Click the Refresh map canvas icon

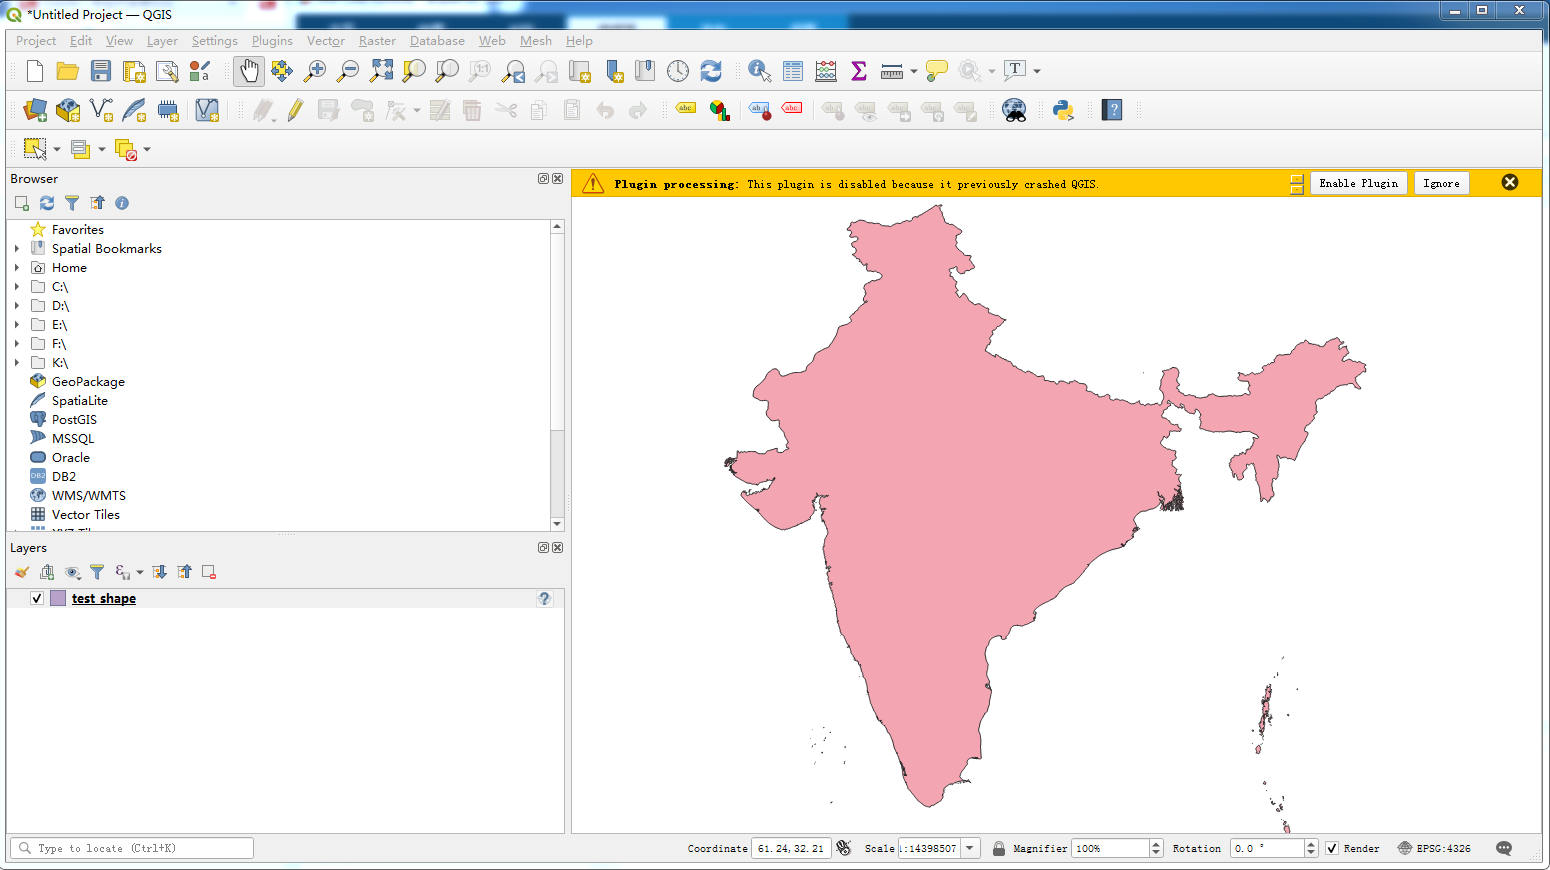click(x=710, y=71)
